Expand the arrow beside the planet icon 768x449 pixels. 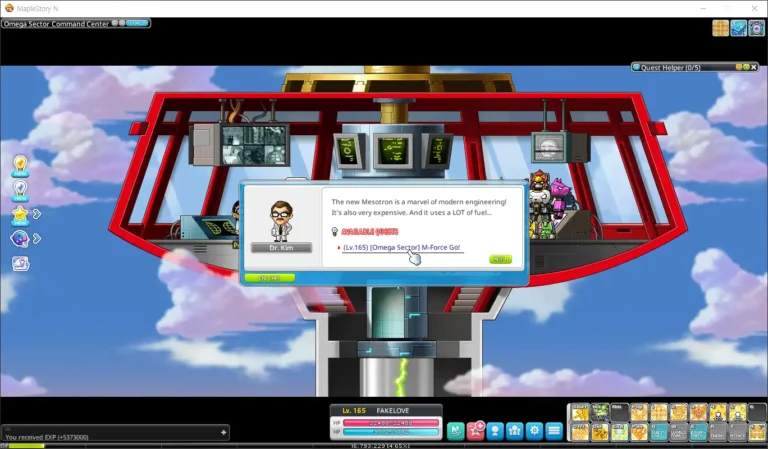pos(37,238)
